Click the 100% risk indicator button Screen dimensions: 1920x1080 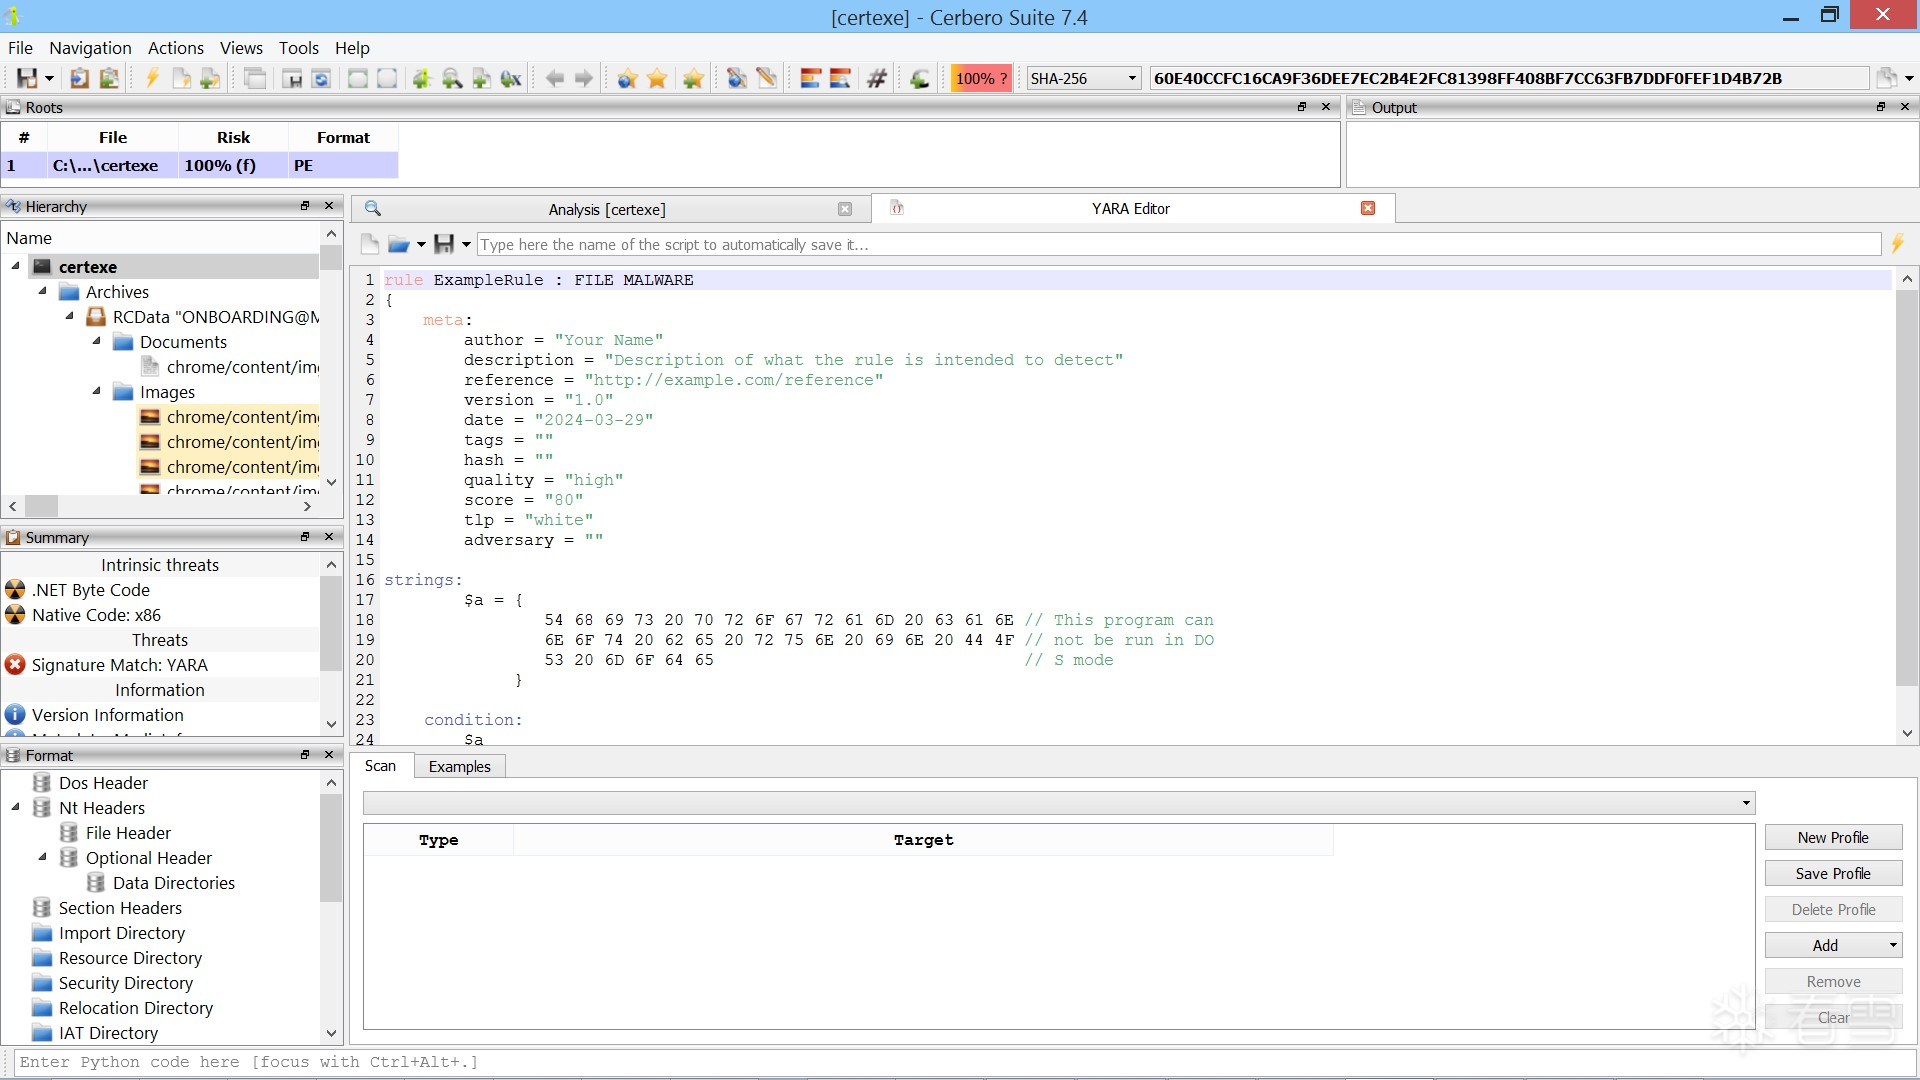980,78
